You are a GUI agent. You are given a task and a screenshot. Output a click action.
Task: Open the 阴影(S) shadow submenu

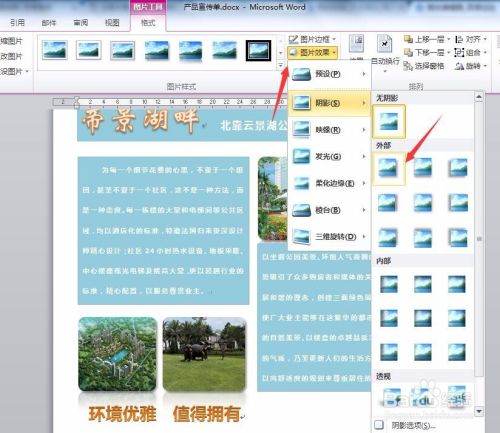pyautogui.click(x=329, y=103)
